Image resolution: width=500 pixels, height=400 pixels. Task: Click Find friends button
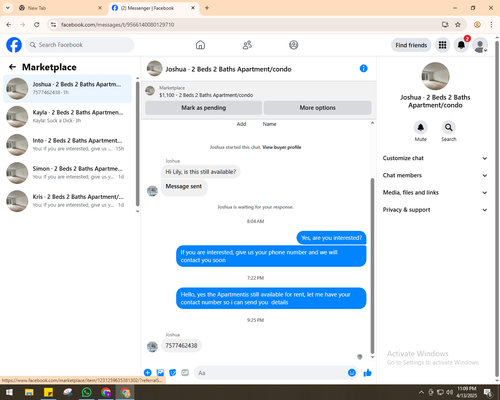pyautogui.click(x=411, y=45)
